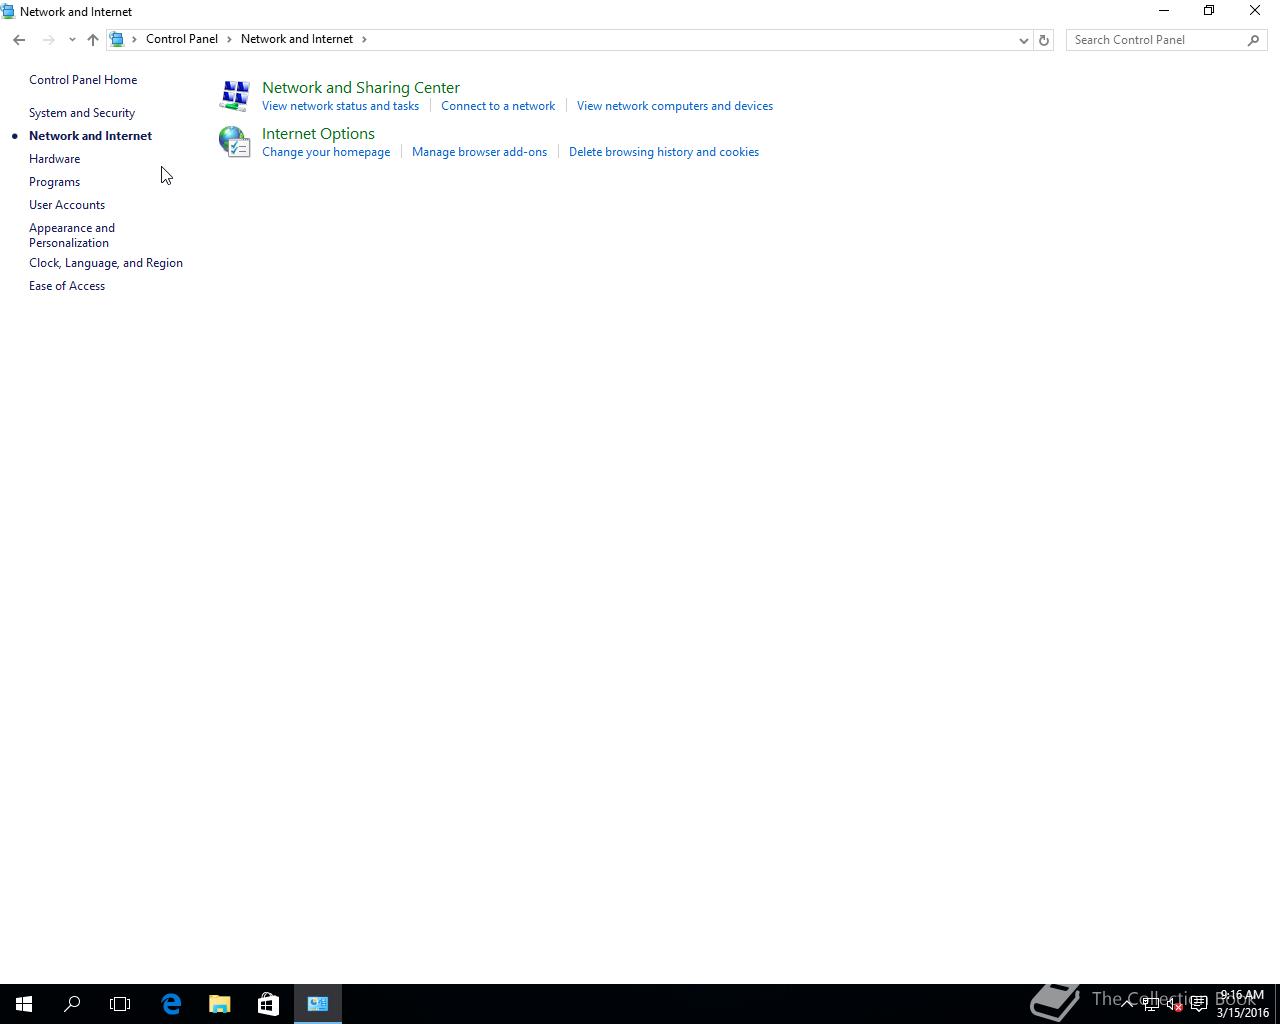The width and height of the screenshot is (1280, 1024).
Task: Launch Microsoft Edge from taskbar
Action: 171,1004
